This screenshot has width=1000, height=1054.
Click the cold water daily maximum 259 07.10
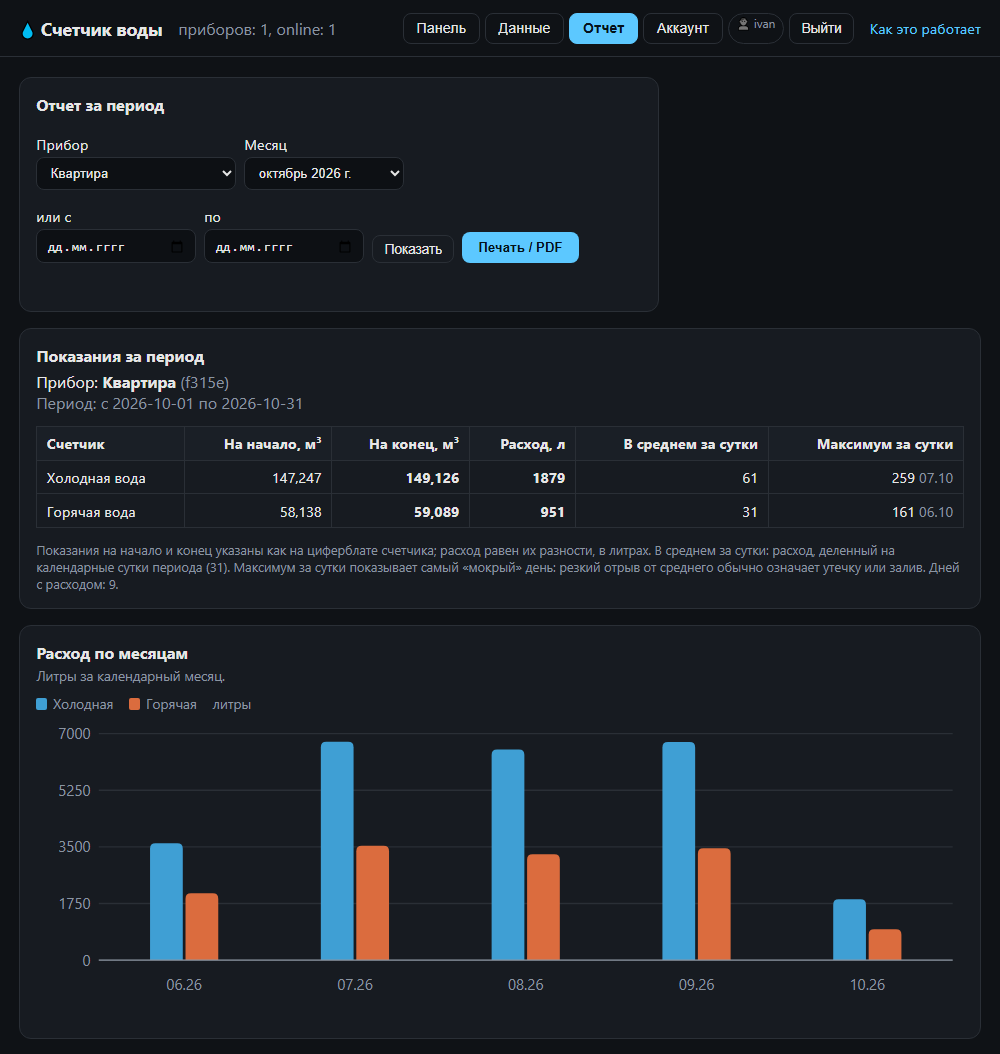(922, 479)
